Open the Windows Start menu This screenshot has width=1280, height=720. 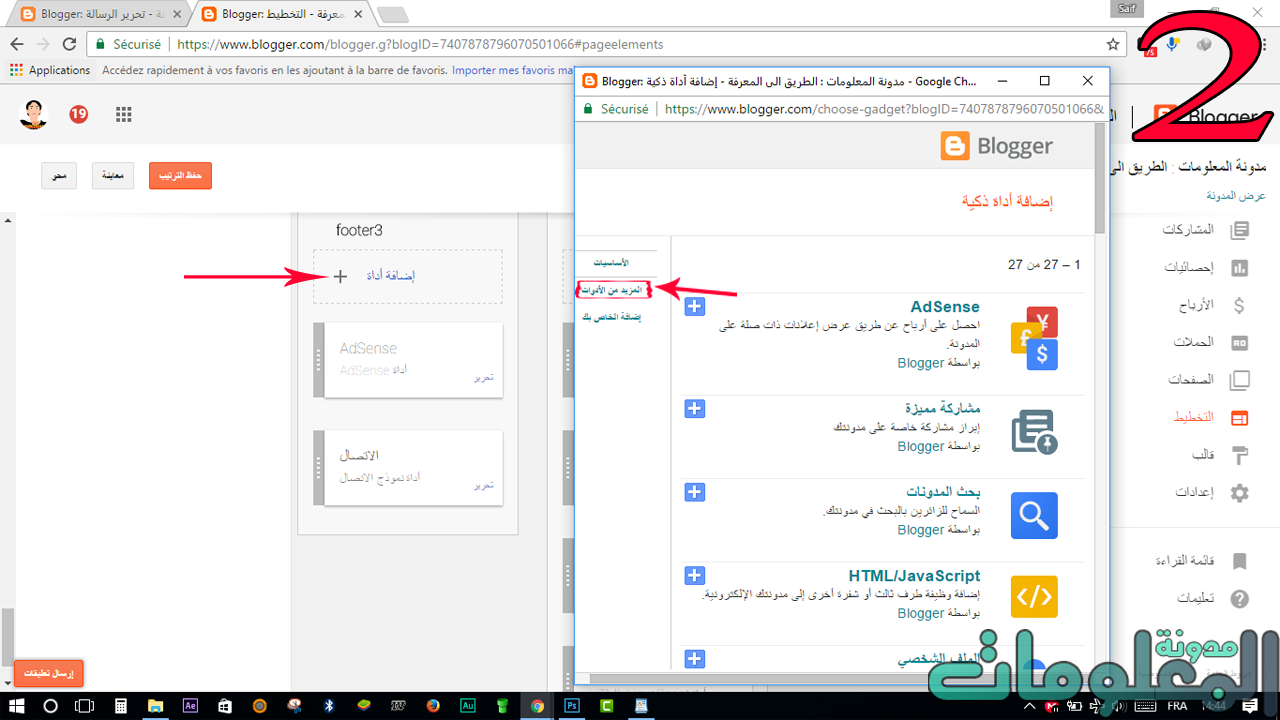[x=17, y=705]
